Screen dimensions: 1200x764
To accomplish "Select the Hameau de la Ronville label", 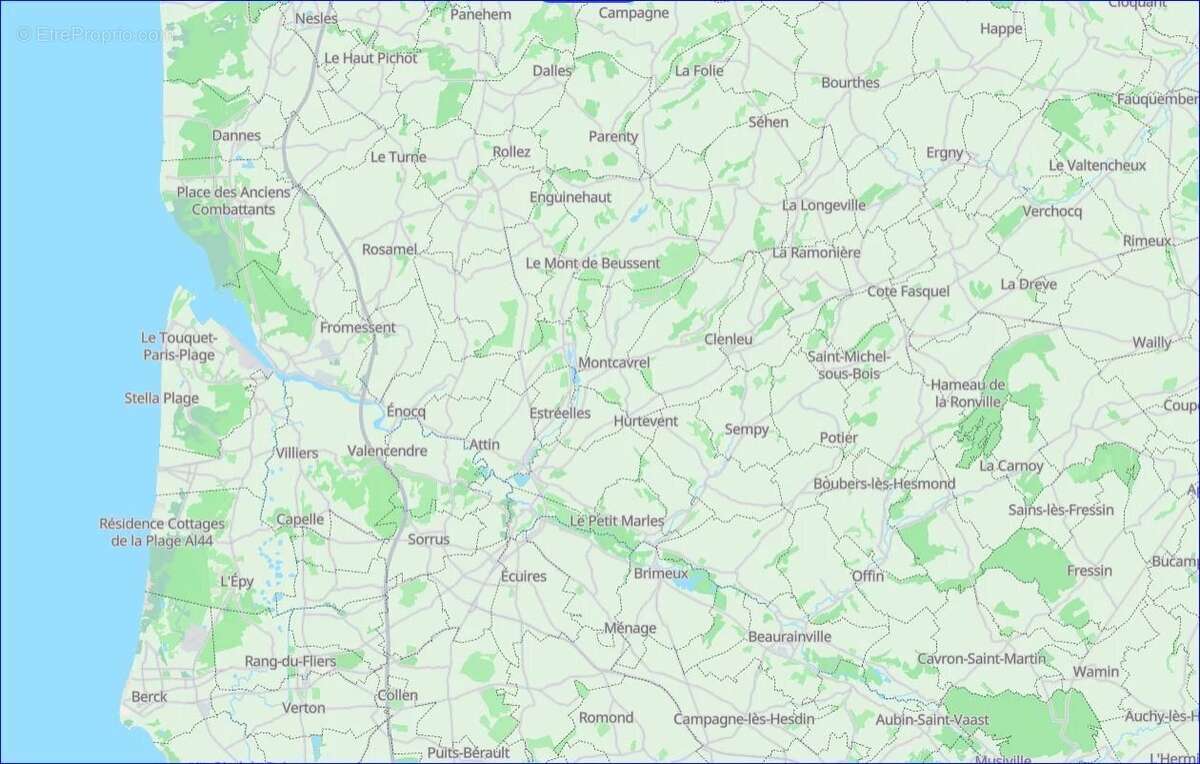I will pos(968,393).
